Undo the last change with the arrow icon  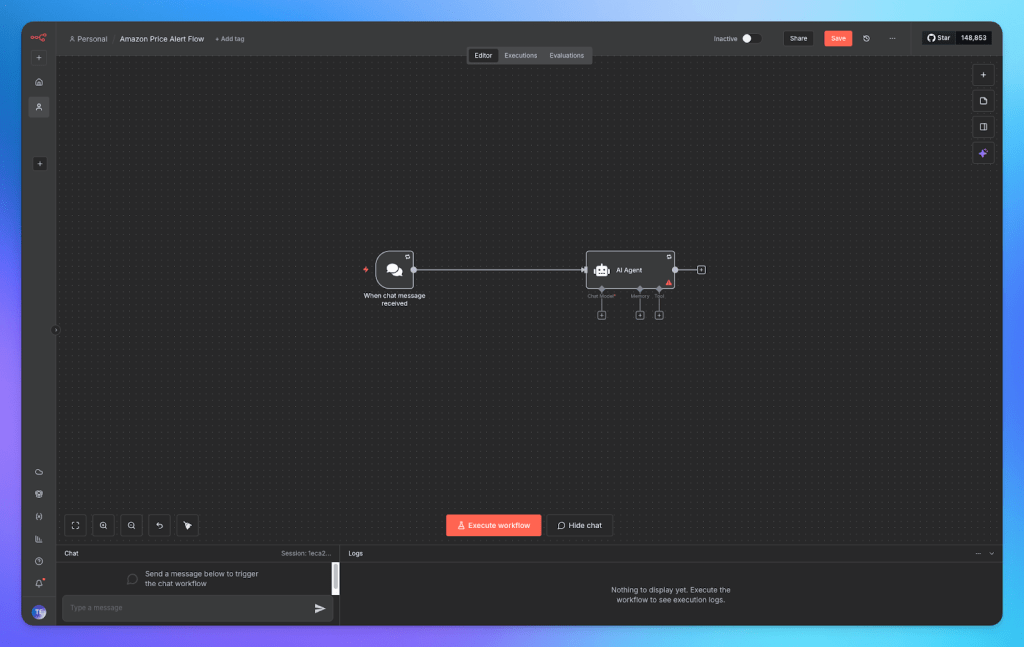click(159, 525)
